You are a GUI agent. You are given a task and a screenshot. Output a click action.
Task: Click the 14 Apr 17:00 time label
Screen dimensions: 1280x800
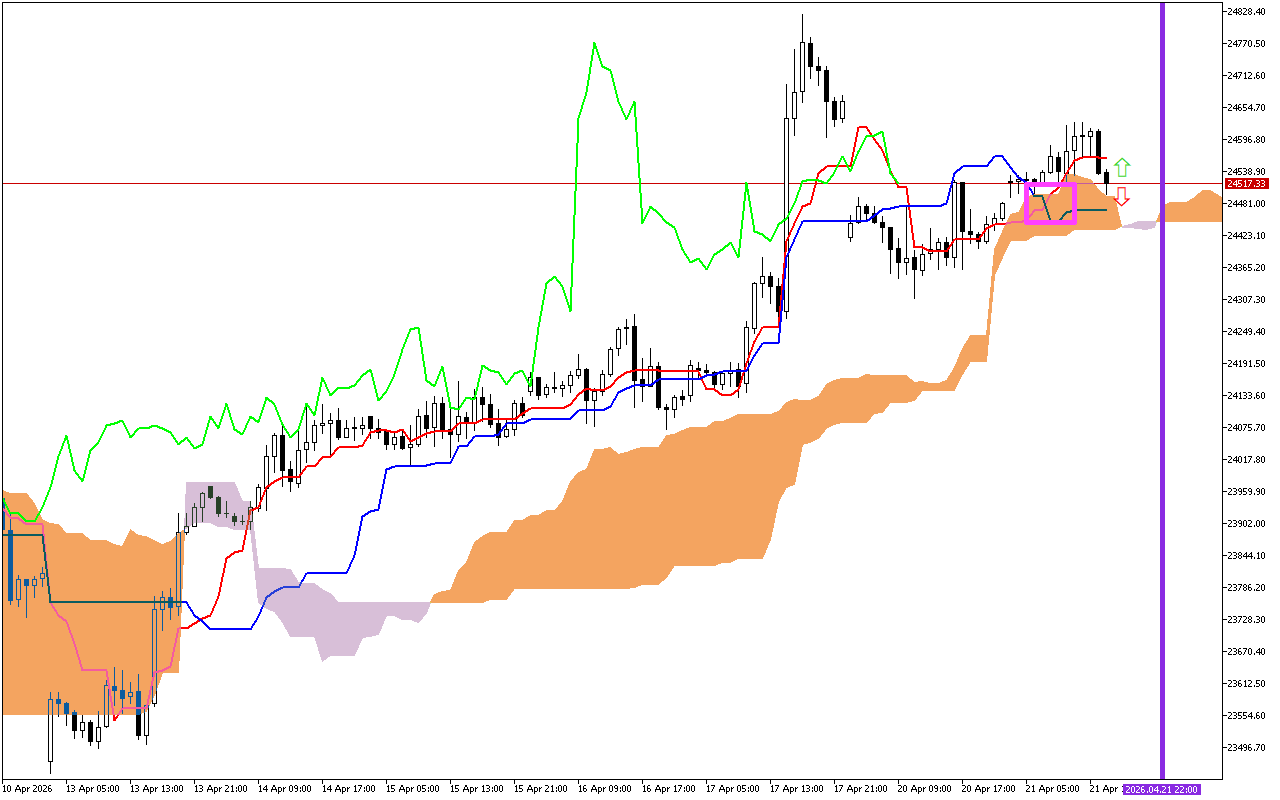tap(347, 789)
